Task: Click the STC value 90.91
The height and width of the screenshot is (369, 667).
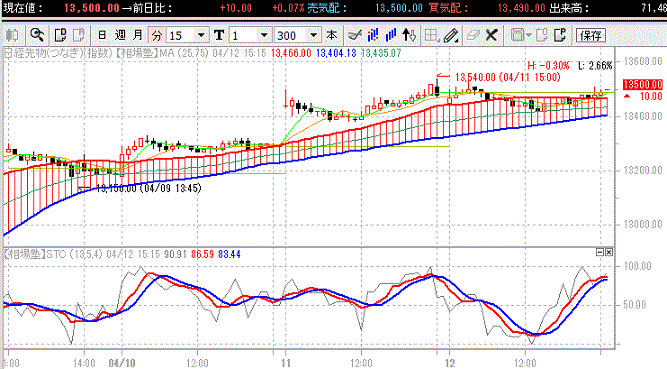Action: [x=175, y=255]
